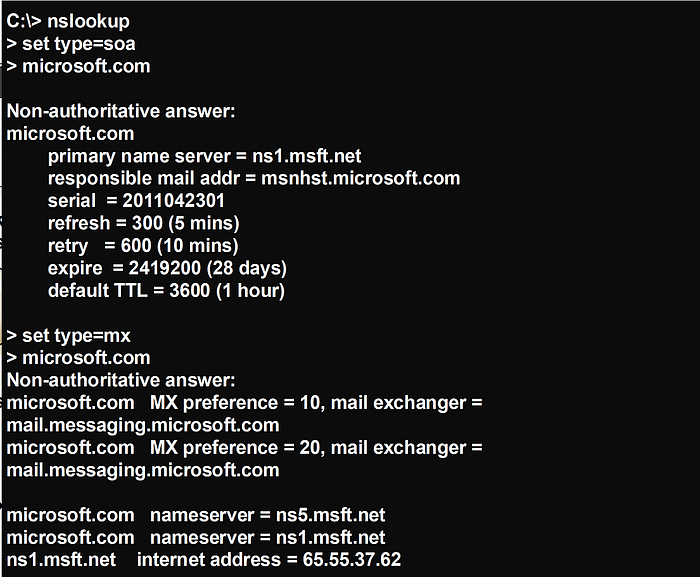Click the 'expire = 2419200 (28 days)' line

tap(167, 268)
